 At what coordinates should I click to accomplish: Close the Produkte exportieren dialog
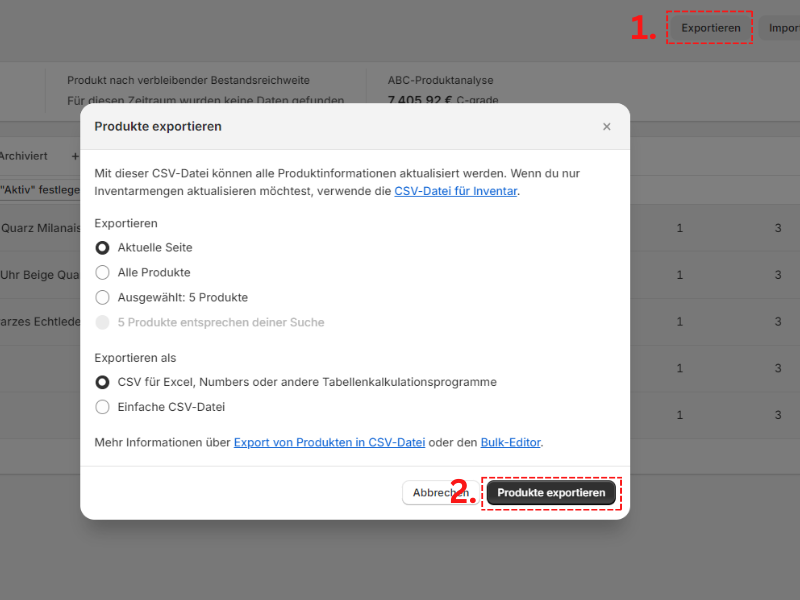pyautogui.click(x=606, y=126)
